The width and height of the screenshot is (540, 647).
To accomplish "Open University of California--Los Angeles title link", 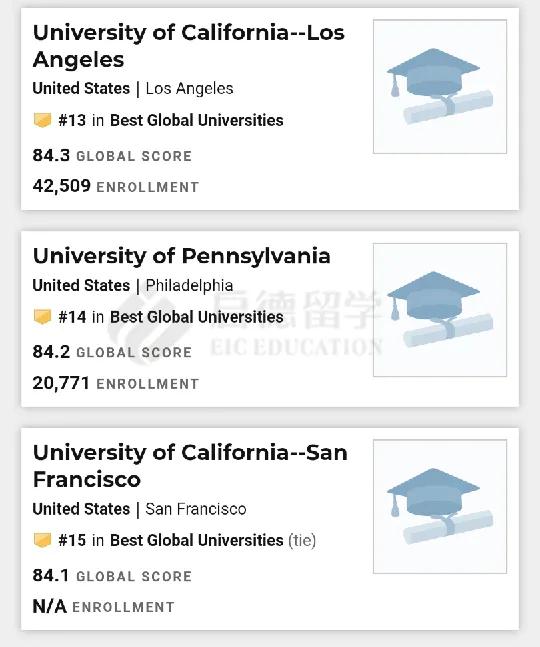I will [x=189, y=46].
